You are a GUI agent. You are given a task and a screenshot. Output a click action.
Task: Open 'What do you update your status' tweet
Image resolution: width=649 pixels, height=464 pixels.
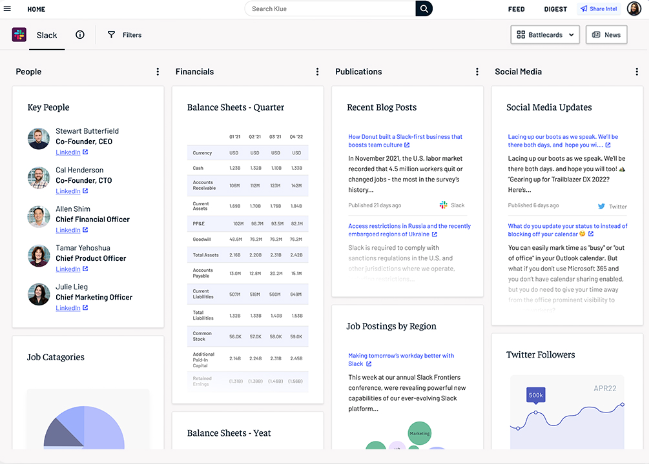pos(567,230)
